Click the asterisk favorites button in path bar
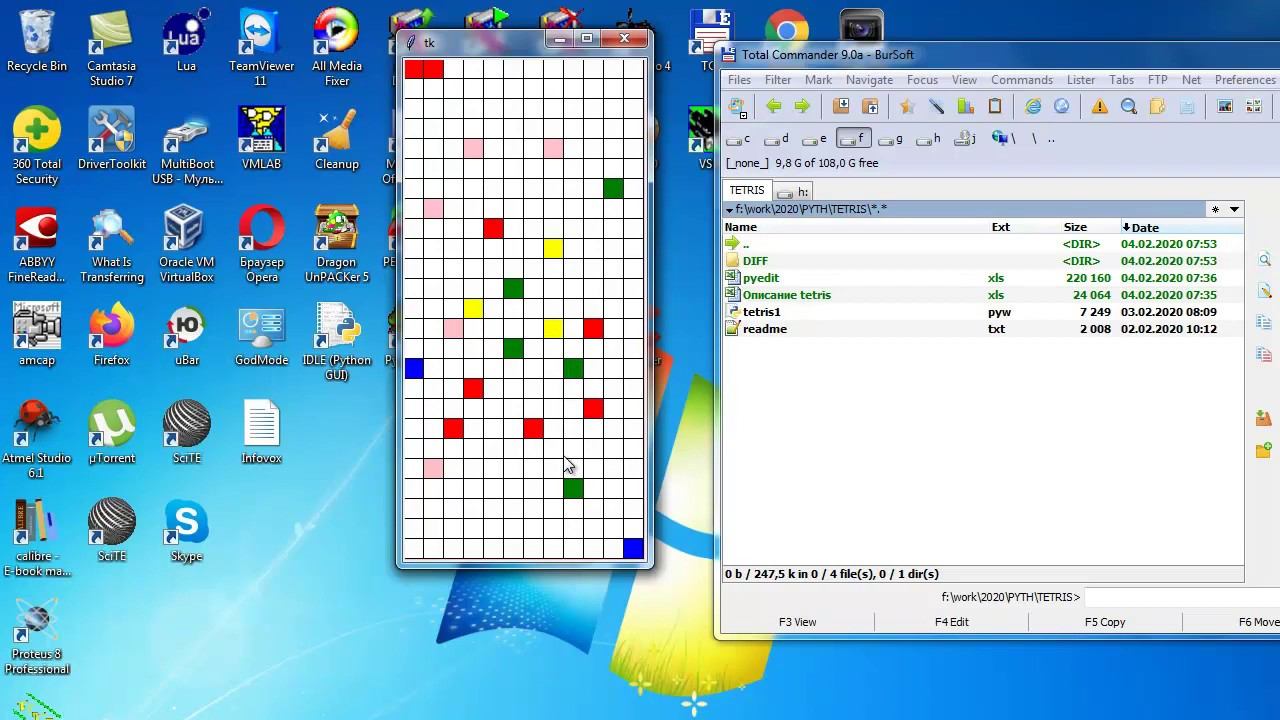 (1215, 209)
